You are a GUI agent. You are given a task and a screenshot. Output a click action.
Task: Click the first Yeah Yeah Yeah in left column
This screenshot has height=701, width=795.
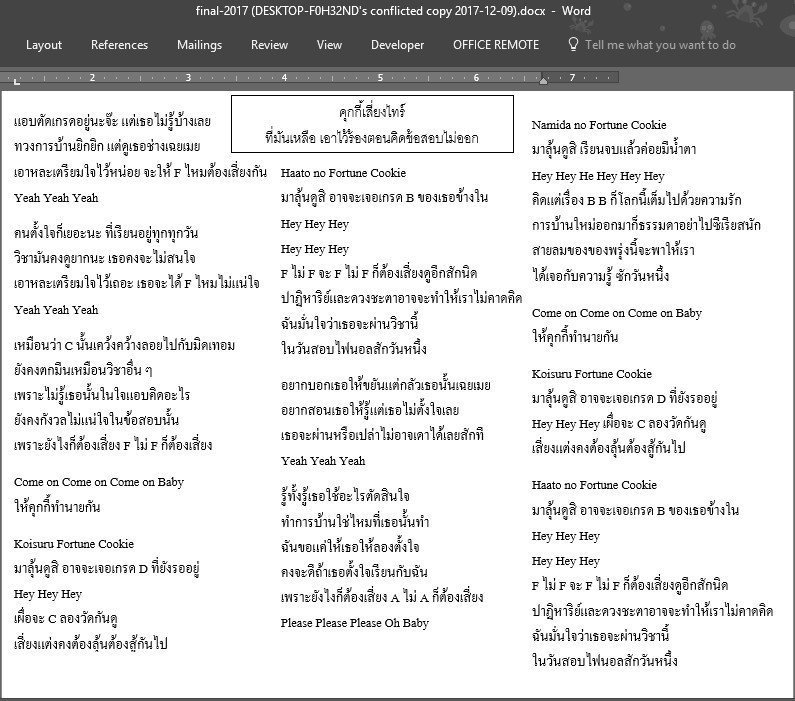tap(56, 198)
